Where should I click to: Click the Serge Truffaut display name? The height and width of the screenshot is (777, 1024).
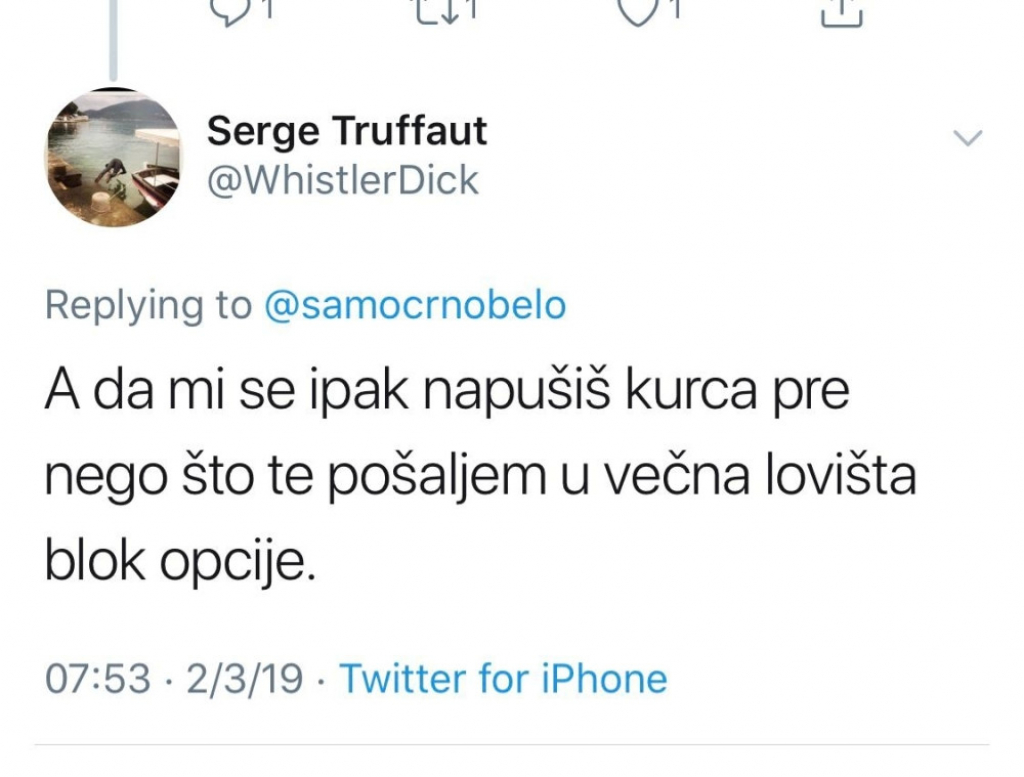[347, 130]
